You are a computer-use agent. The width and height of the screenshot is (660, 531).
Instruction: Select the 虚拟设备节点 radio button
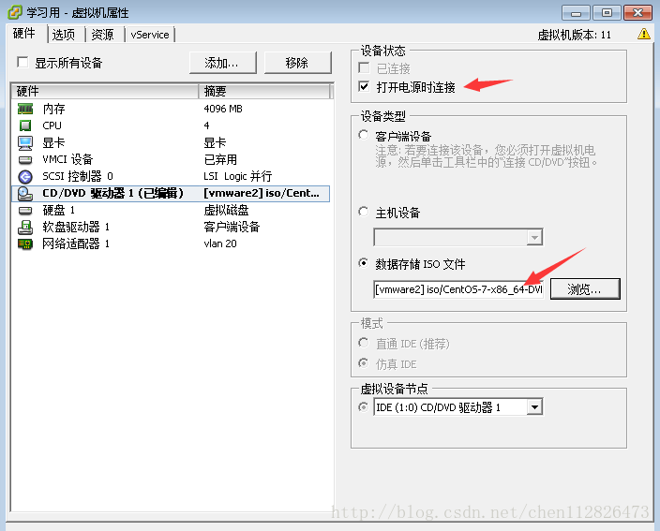pos(363,407)
